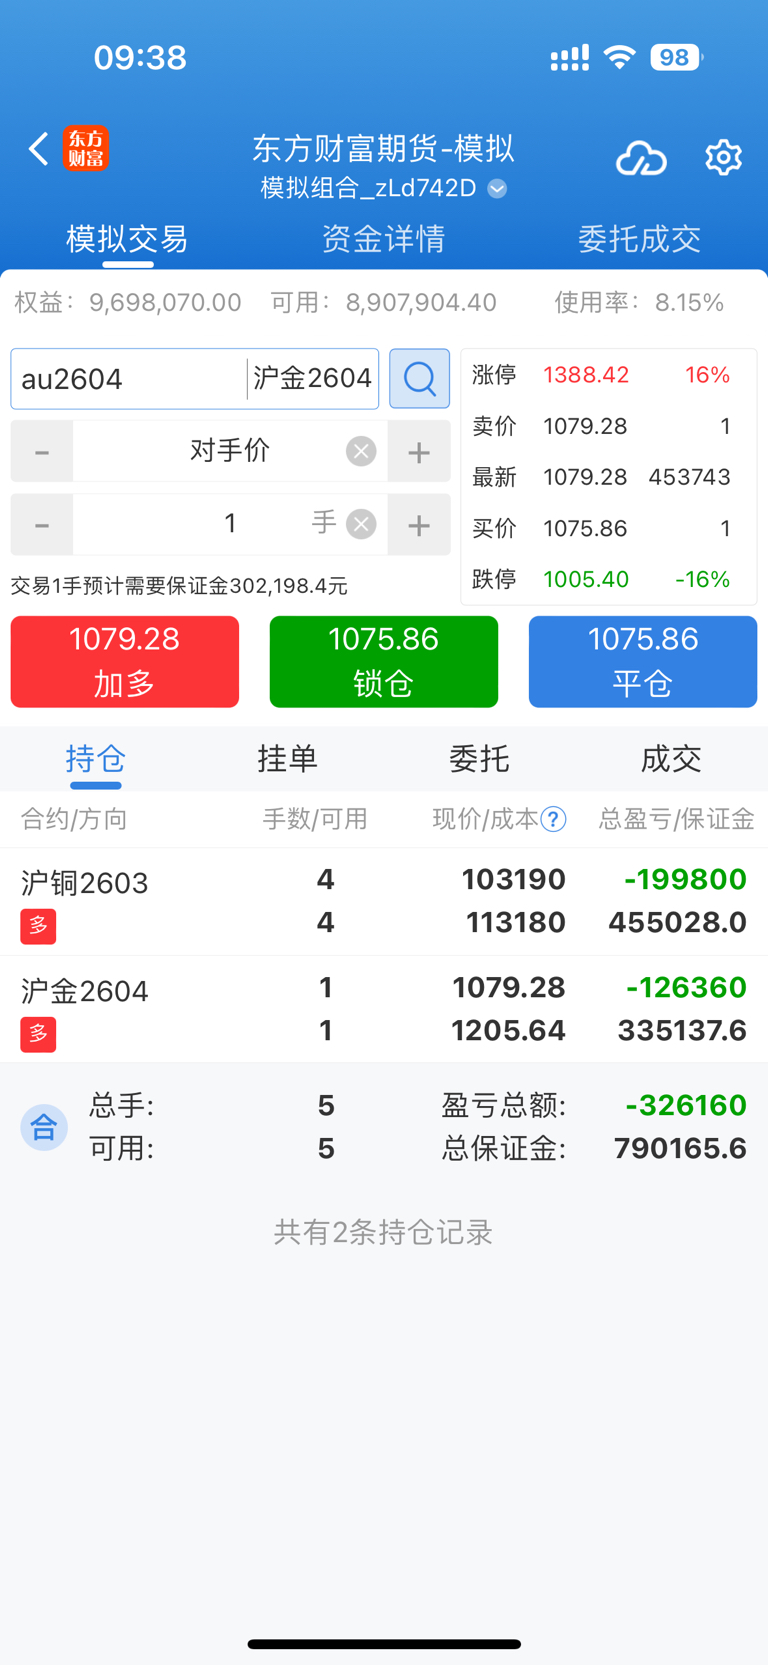Image resolution: width=769 pixels, height=1665 pixels.
Task: Open the 沪金2604 position row
Action: tap(384, 1010)
